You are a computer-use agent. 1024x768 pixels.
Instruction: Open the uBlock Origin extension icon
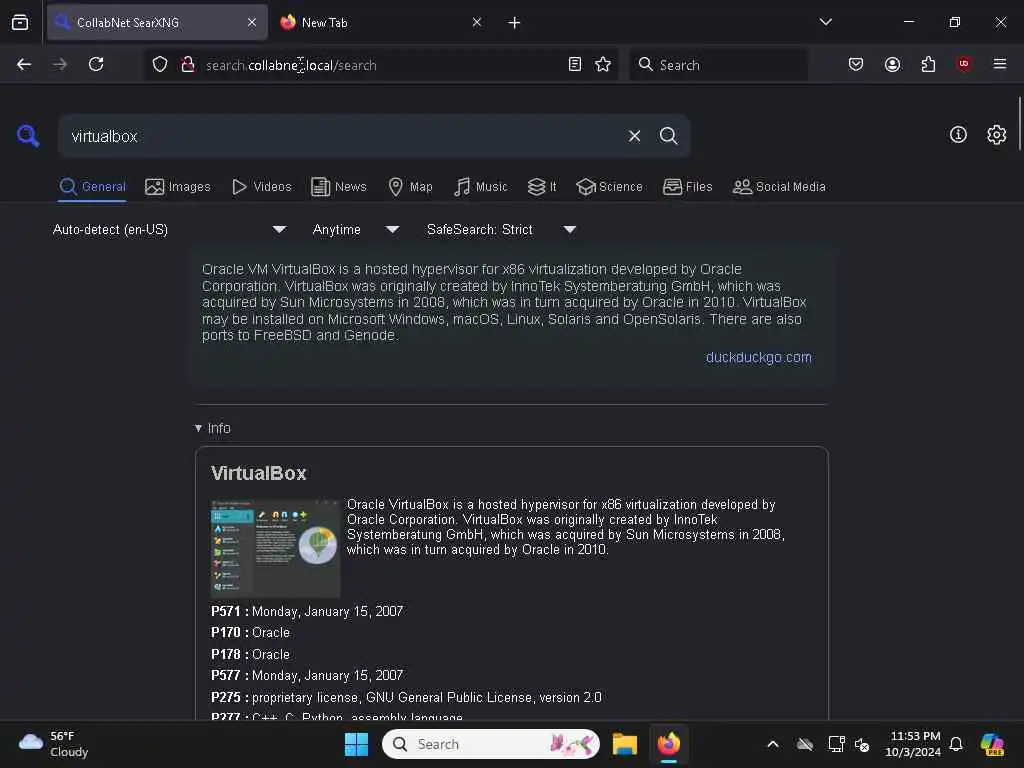point(964,64)
